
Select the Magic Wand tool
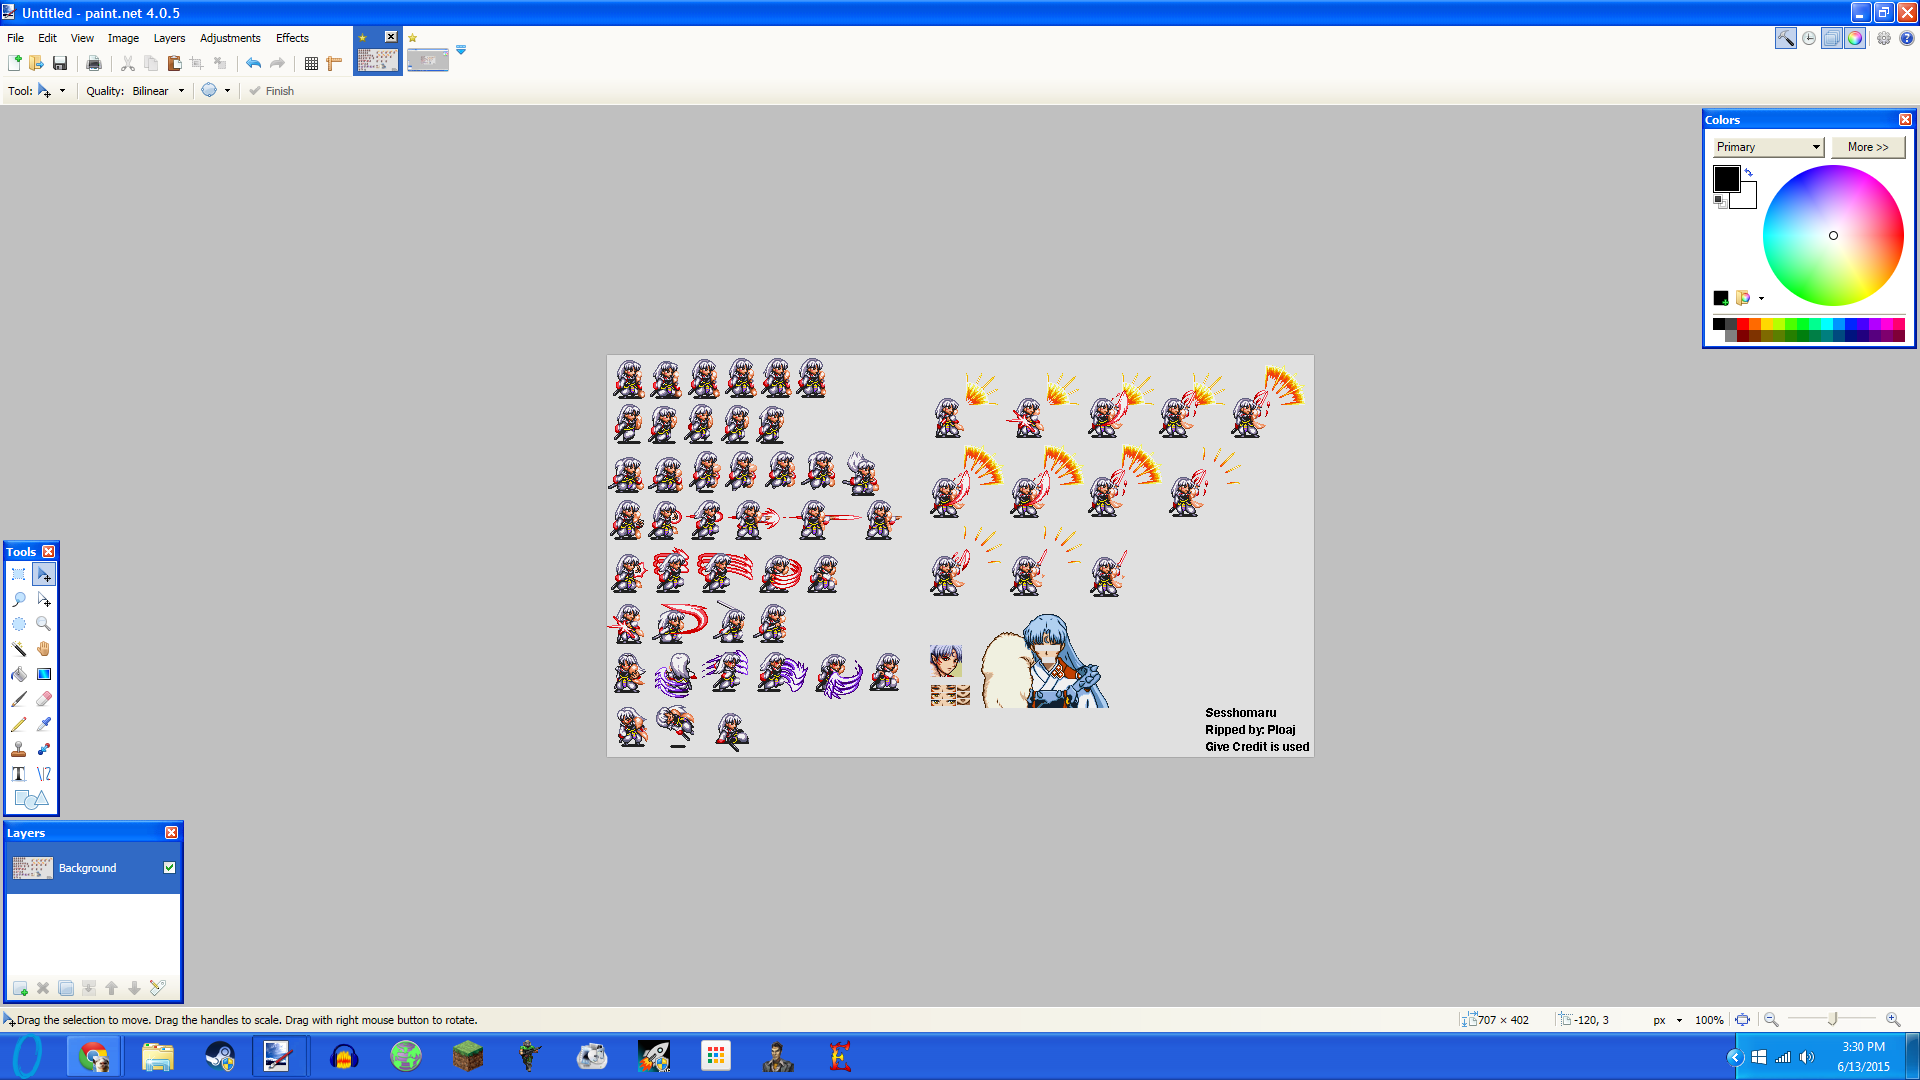point(19,649)
